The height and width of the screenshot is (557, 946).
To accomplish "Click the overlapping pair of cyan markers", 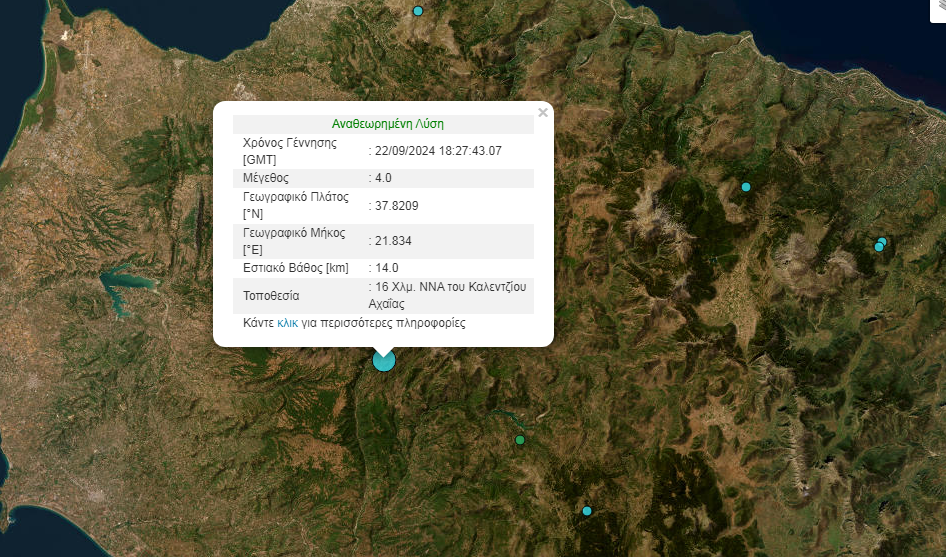I will pos(880,244).
